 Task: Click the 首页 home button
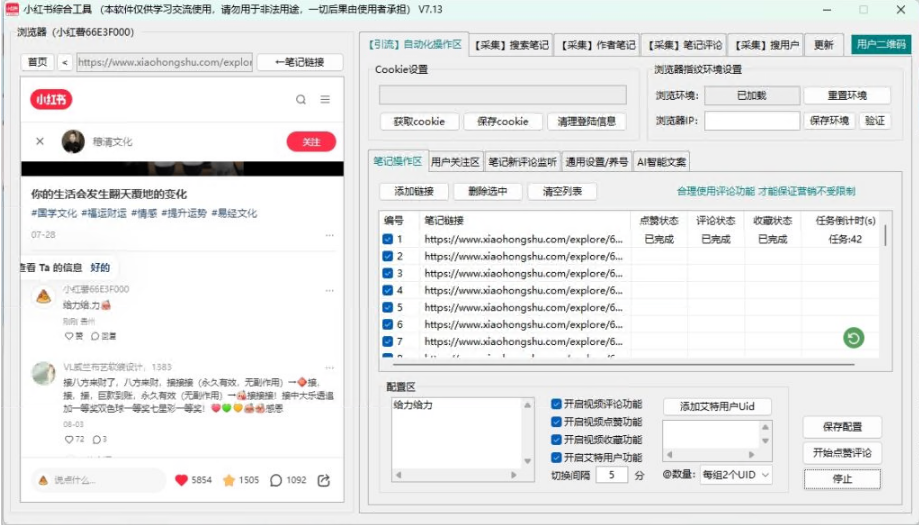pos(38,62)
